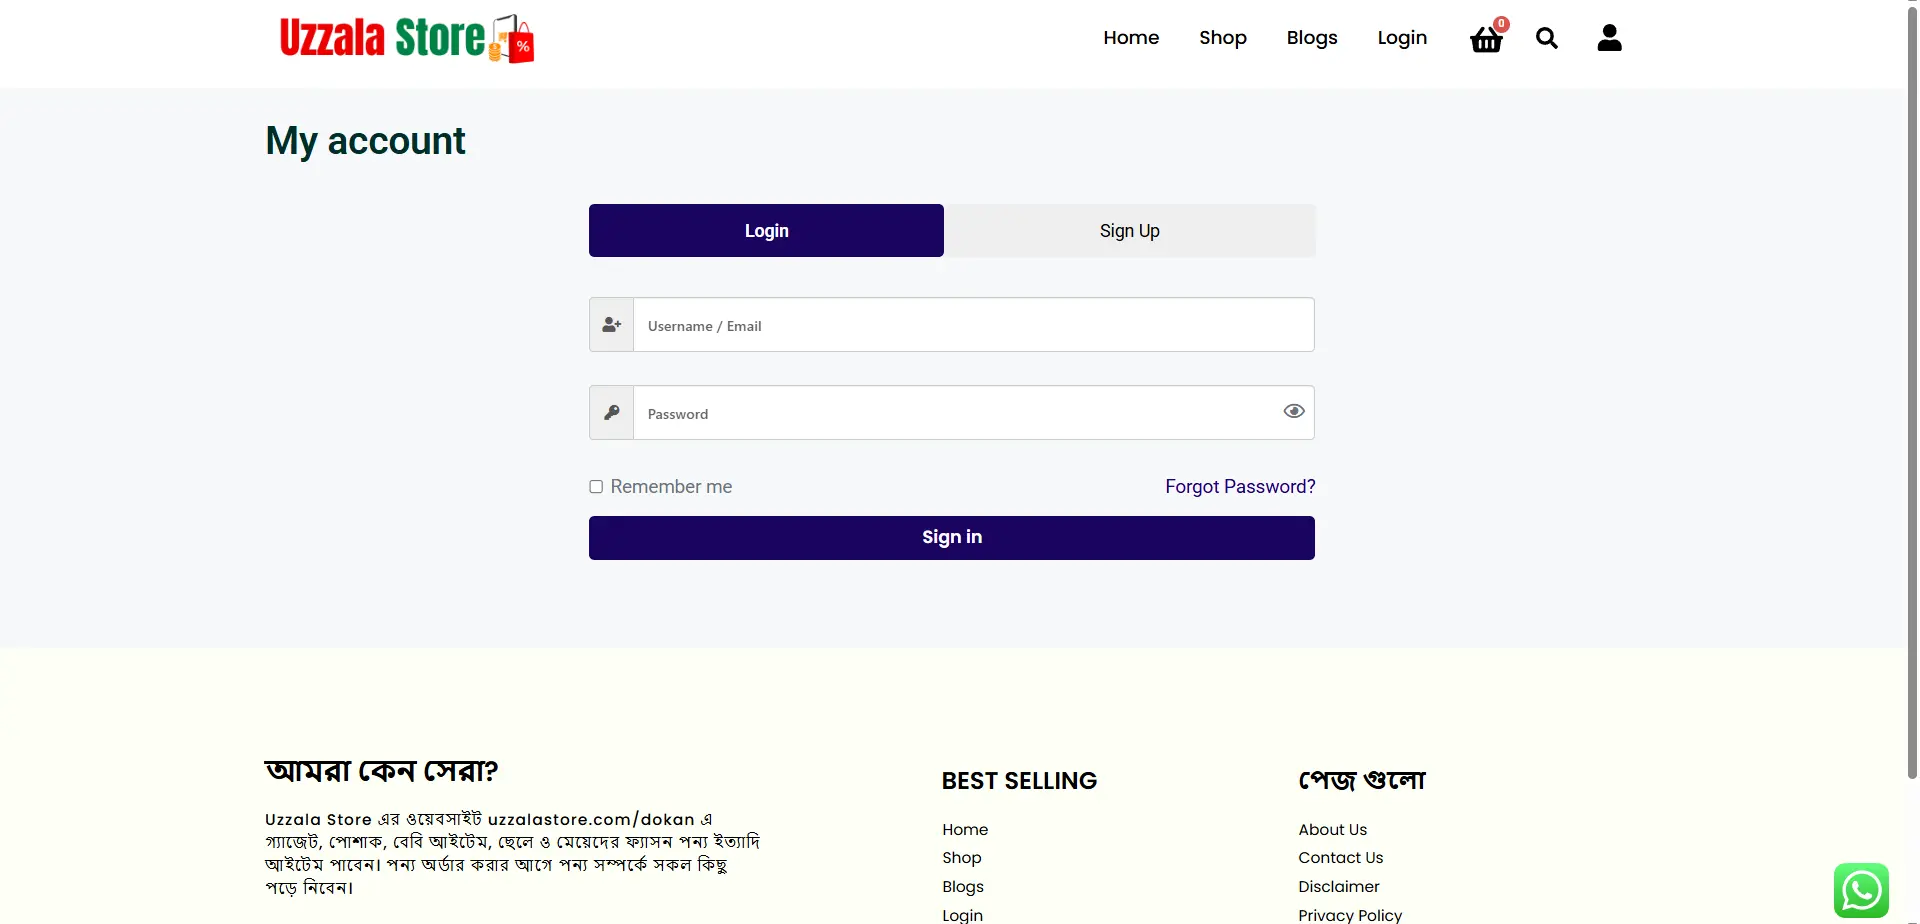Open the Disclaimer footer link

coord(1338,887)
